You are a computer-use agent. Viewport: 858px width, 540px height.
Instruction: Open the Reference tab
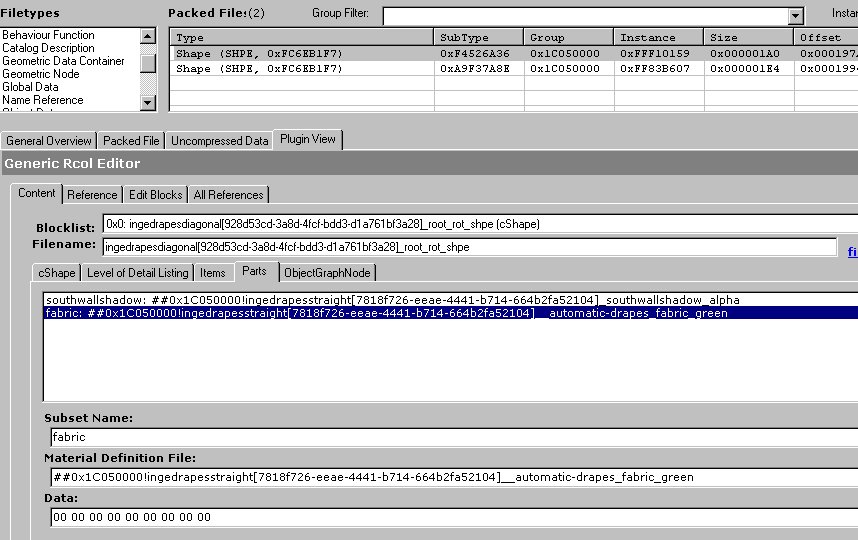[x=92, y=195]
